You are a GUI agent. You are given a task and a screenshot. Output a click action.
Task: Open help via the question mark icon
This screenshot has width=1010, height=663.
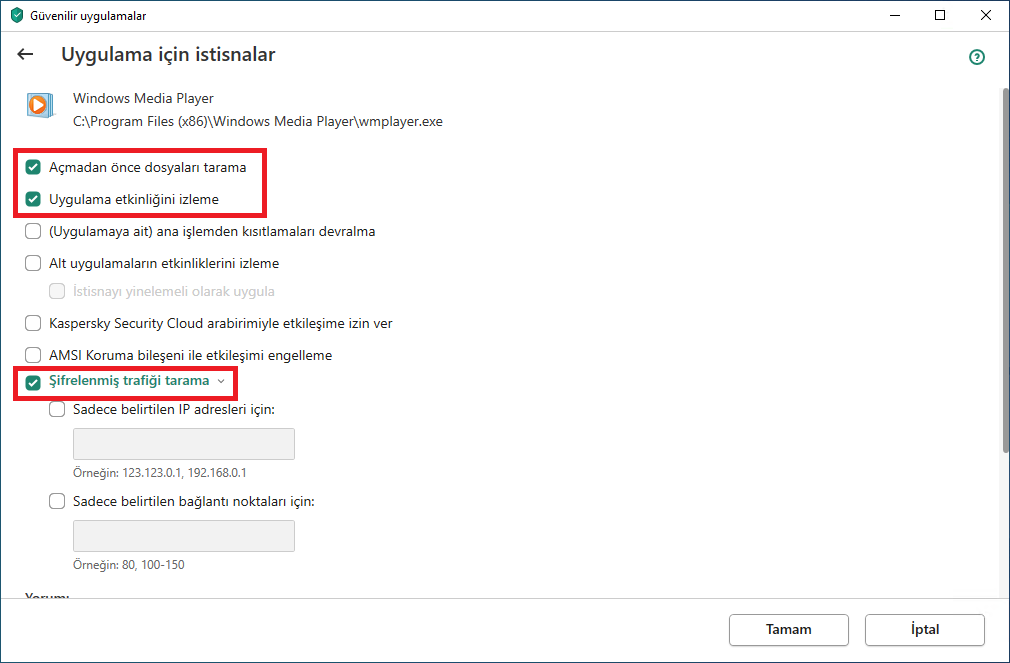coord(977,57)
